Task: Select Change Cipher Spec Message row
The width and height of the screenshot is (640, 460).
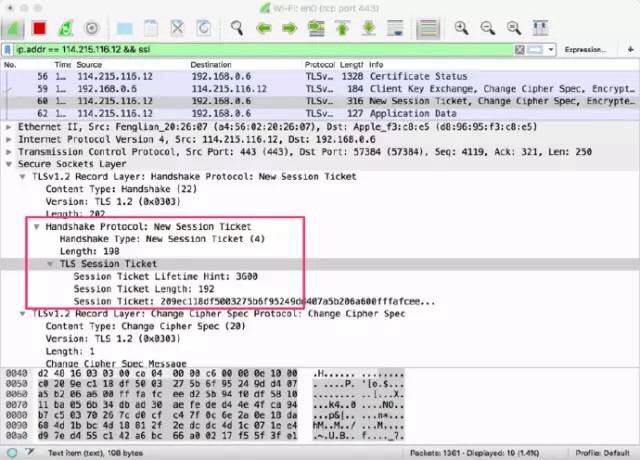Action: point(116,363)
